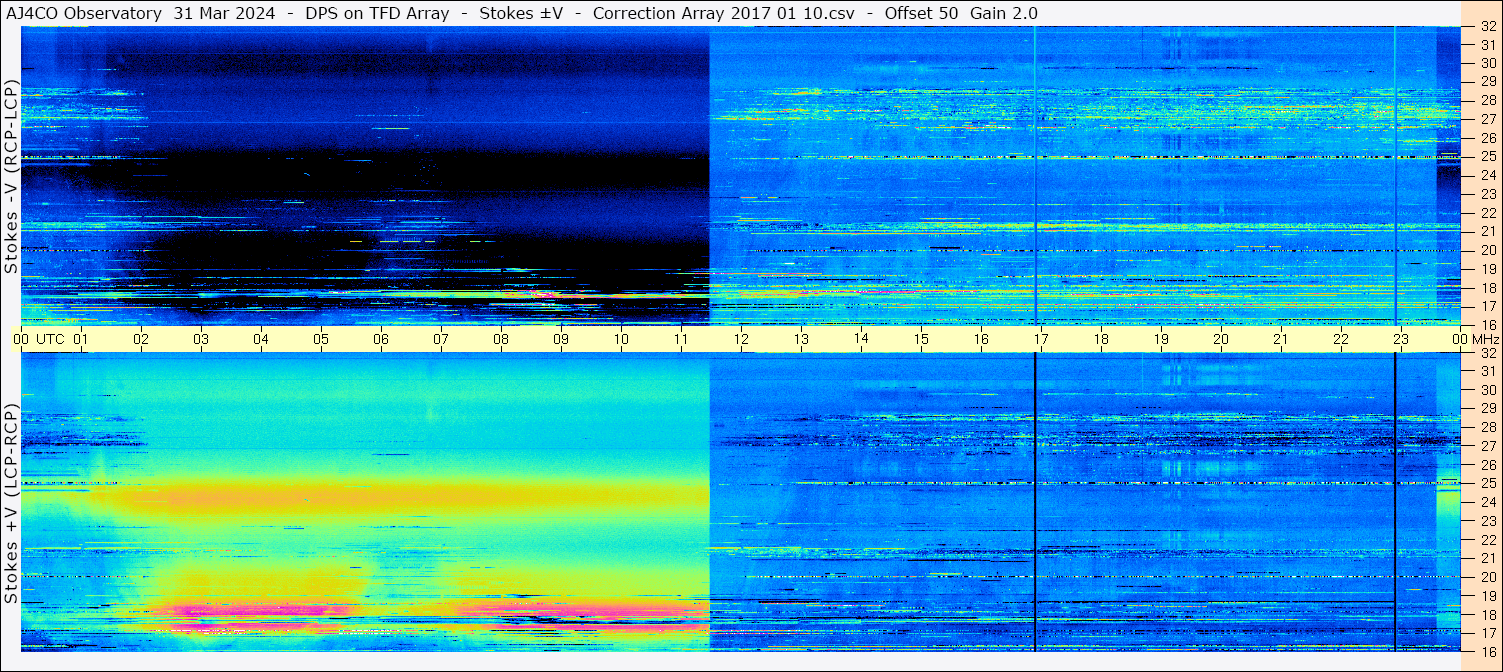Click 22 MHz label on upper Stokes -V scale
Viewport: 1503px width, 672px height.
coord(1487,212)
